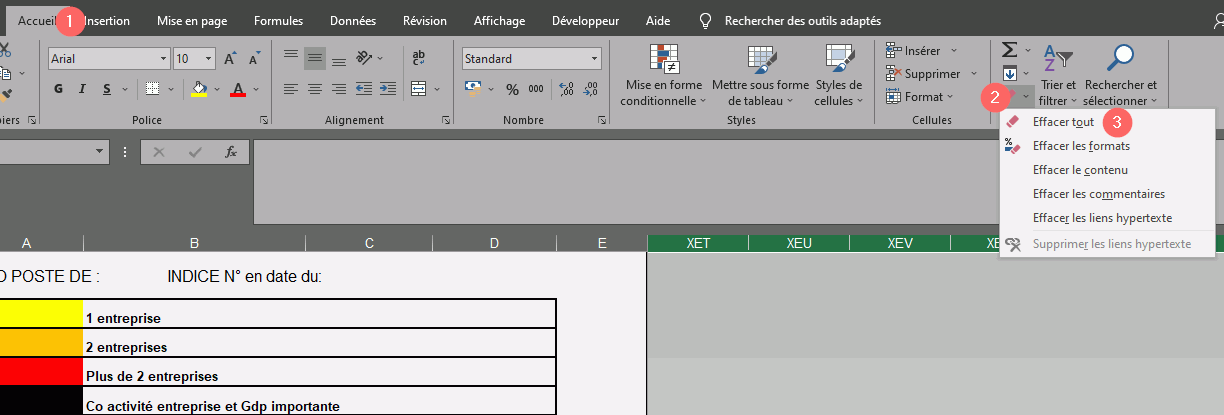Toggle italic formatting

coord(83,89)
